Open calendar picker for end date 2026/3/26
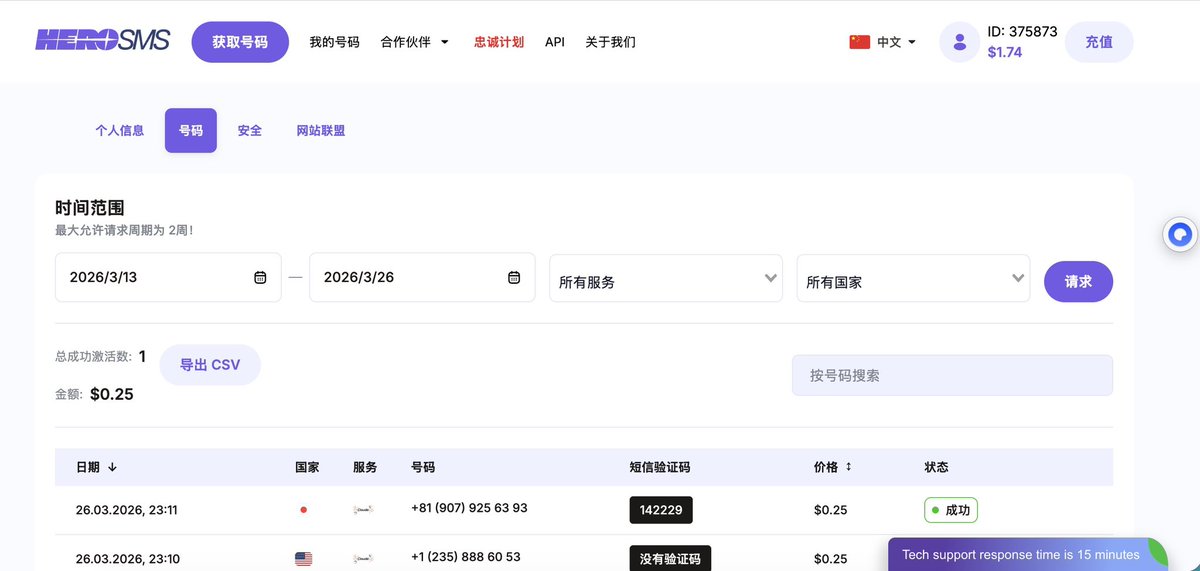This screenshot has height=571, width=1200. coord(514,277)
